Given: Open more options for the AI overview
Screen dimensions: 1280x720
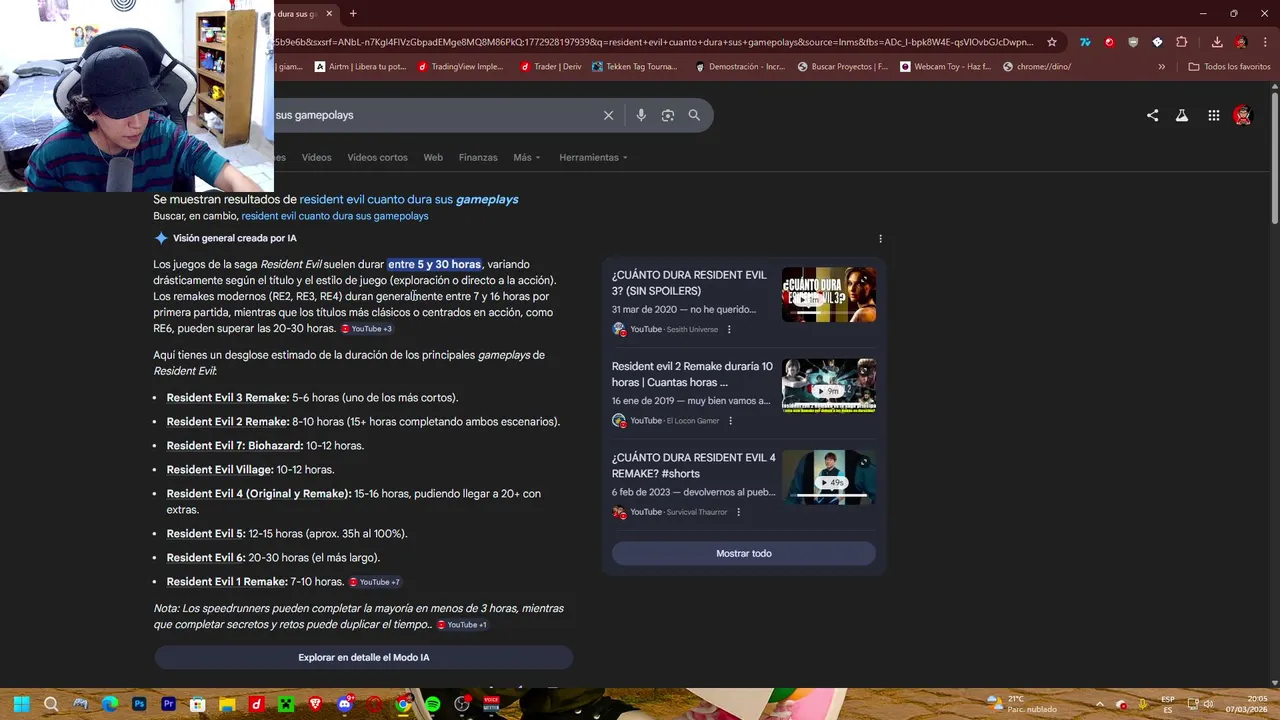Looking at the screenshot, I should [880, 239].
